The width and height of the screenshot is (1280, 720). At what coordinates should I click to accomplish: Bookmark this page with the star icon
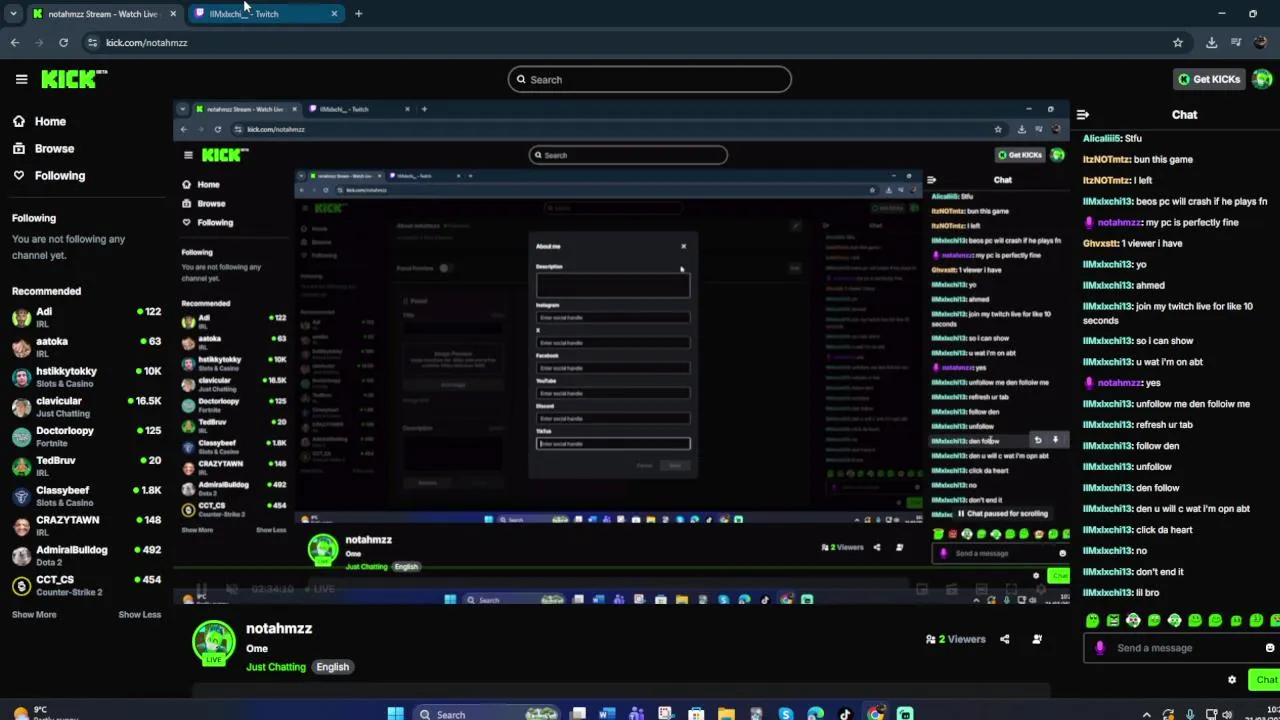coord(1178,42)
